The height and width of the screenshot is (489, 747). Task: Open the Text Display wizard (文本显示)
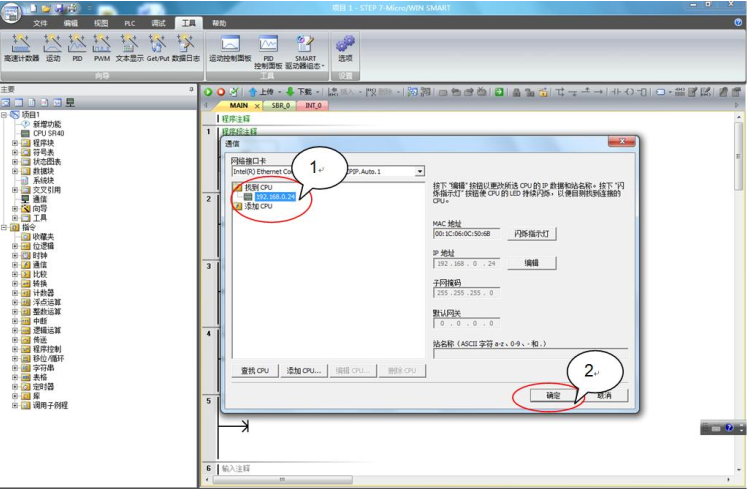click(129, 48)
